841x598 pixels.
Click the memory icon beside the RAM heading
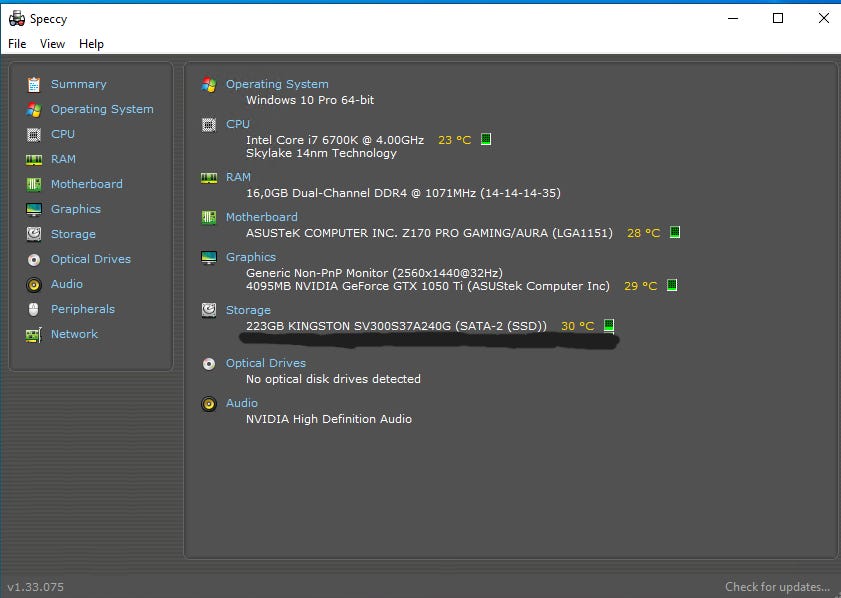point(209,178)
